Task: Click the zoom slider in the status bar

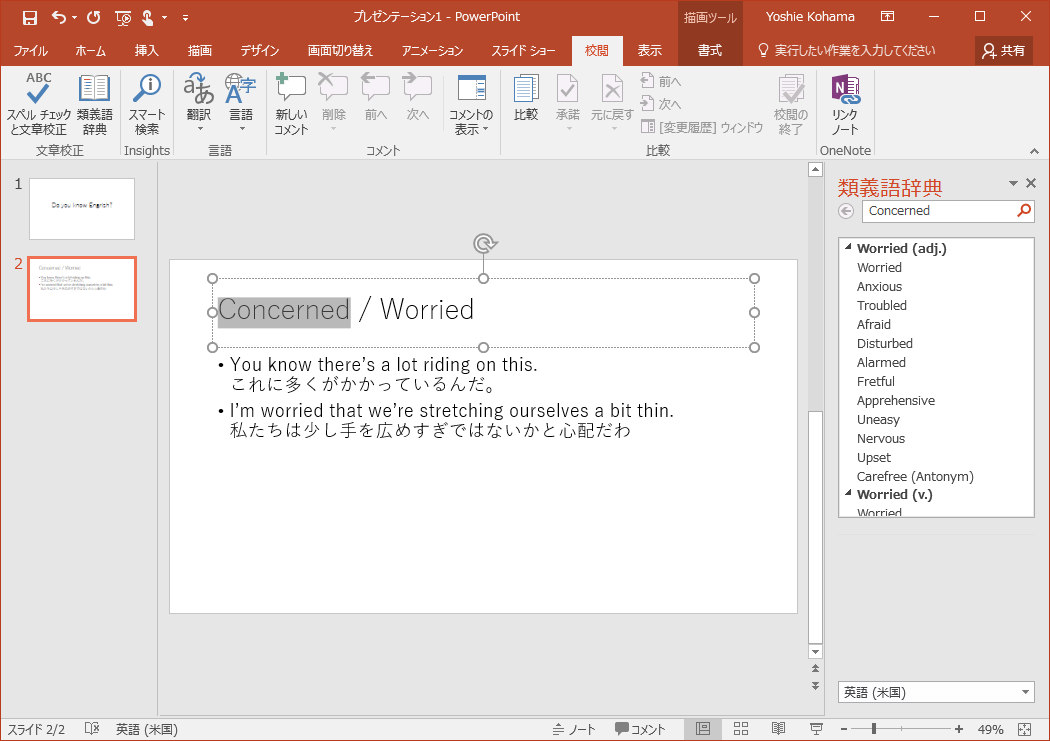Action: tap(873, 729)
